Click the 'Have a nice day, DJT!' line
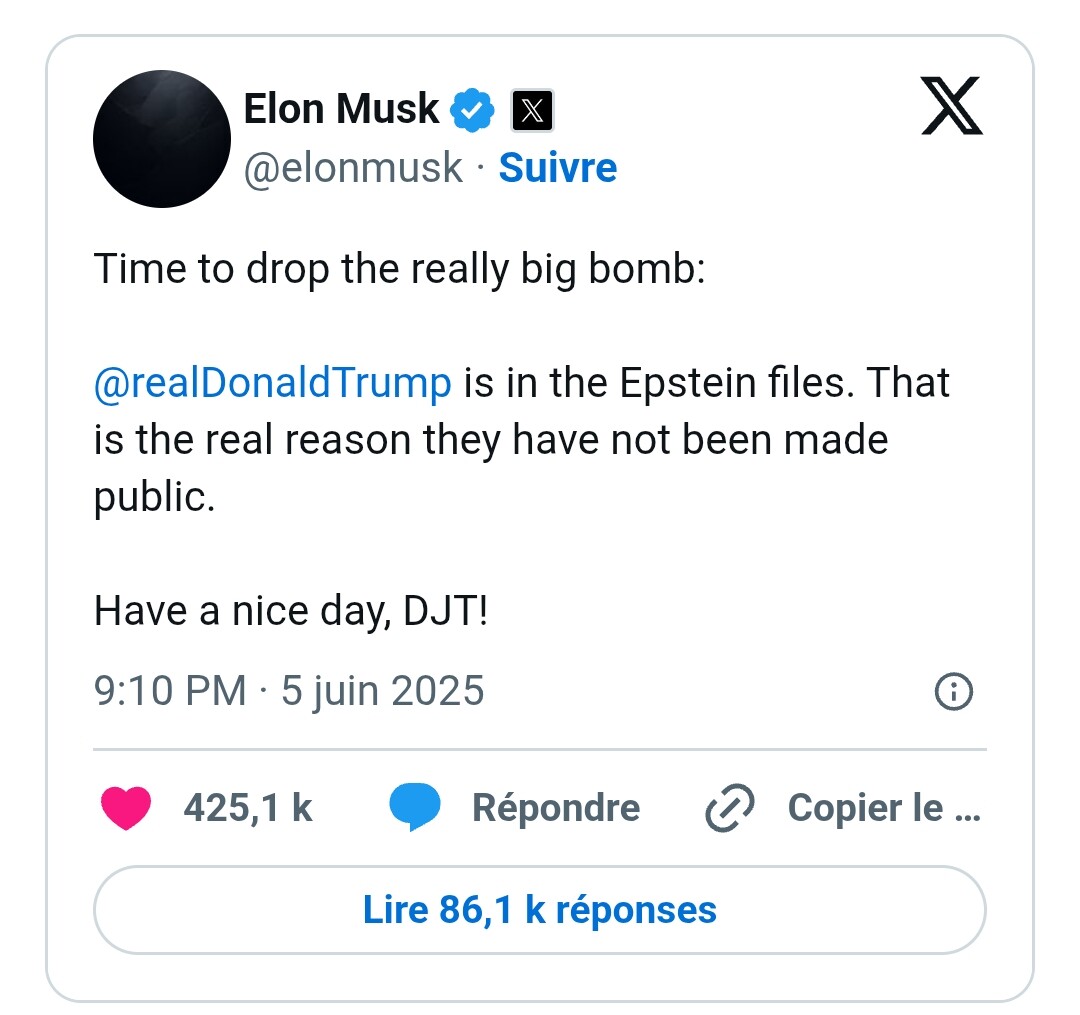 pos(291,611)
